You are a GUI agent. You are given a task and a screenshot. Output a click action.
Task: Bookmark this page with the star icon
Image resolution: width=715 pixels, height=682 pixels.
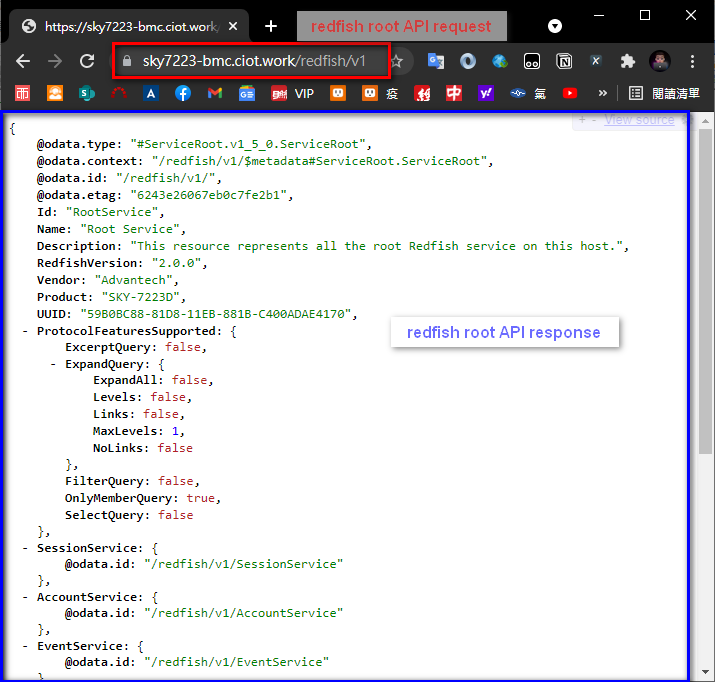coord(396,61)
